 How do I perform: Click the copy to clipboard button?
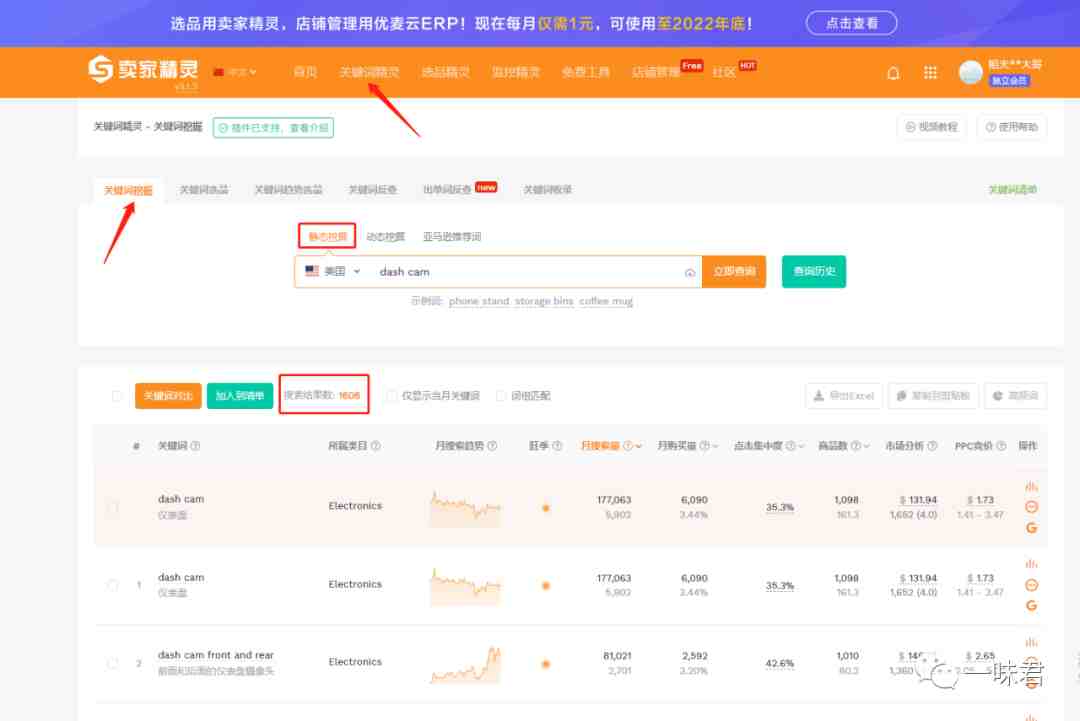tap(933, 396)
